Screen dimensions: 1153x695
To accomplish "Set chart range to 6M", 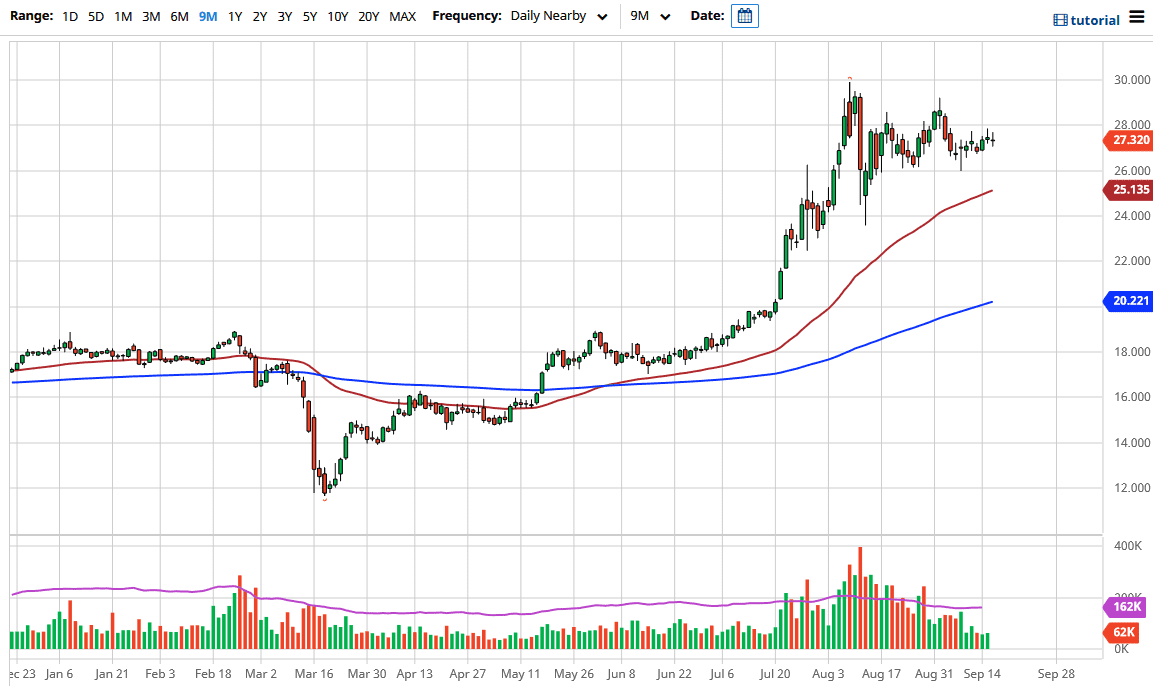I will point(179,17).
